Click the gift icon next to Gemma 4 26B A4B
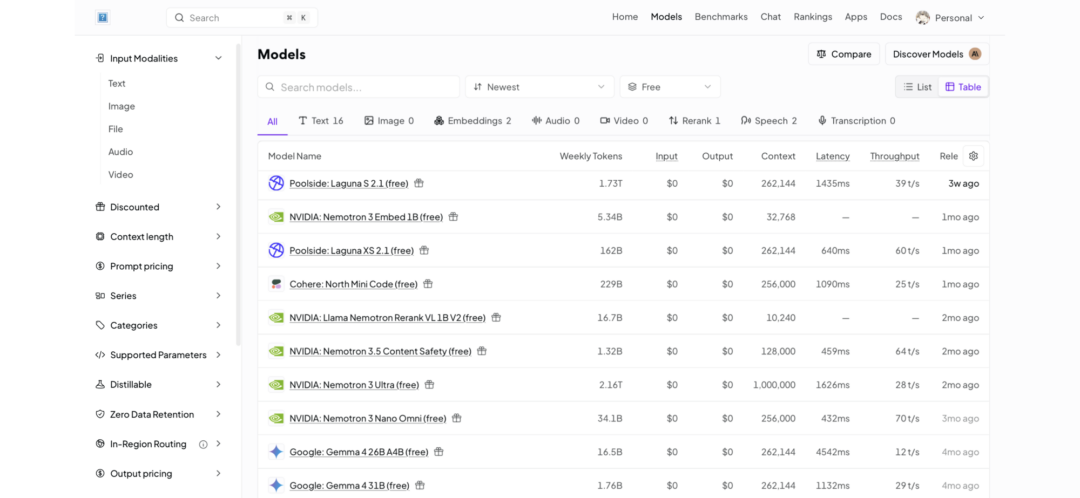 [439, 452]
